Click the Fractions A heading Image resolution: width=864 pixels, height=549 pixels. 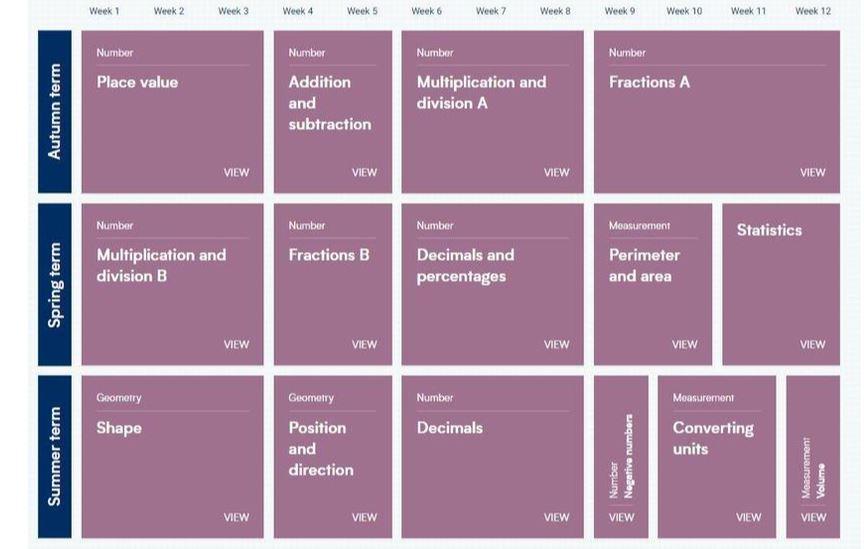[x=649, y=82]
